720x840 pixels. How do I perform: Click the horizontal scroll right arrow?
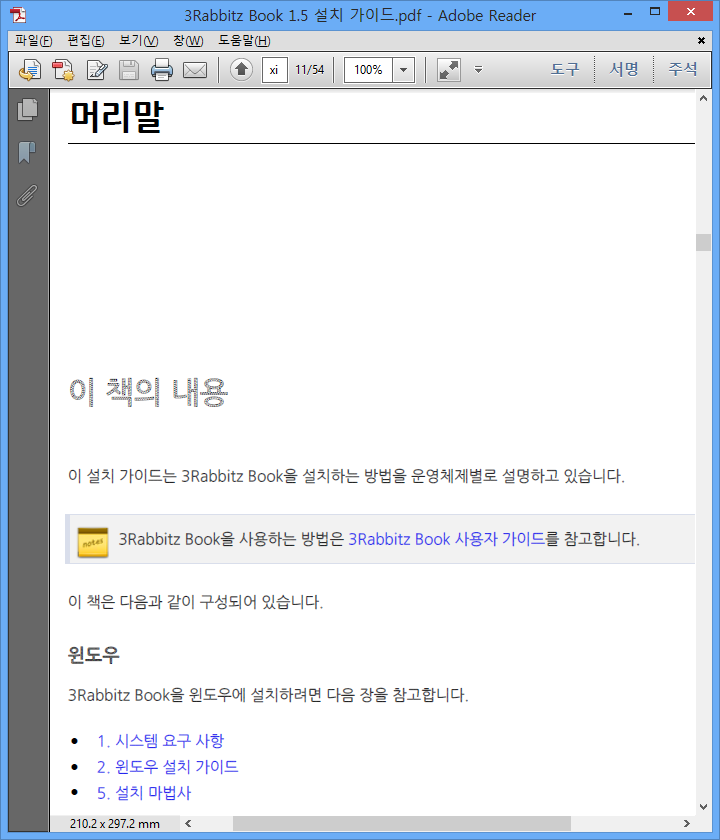click(687, 823)
